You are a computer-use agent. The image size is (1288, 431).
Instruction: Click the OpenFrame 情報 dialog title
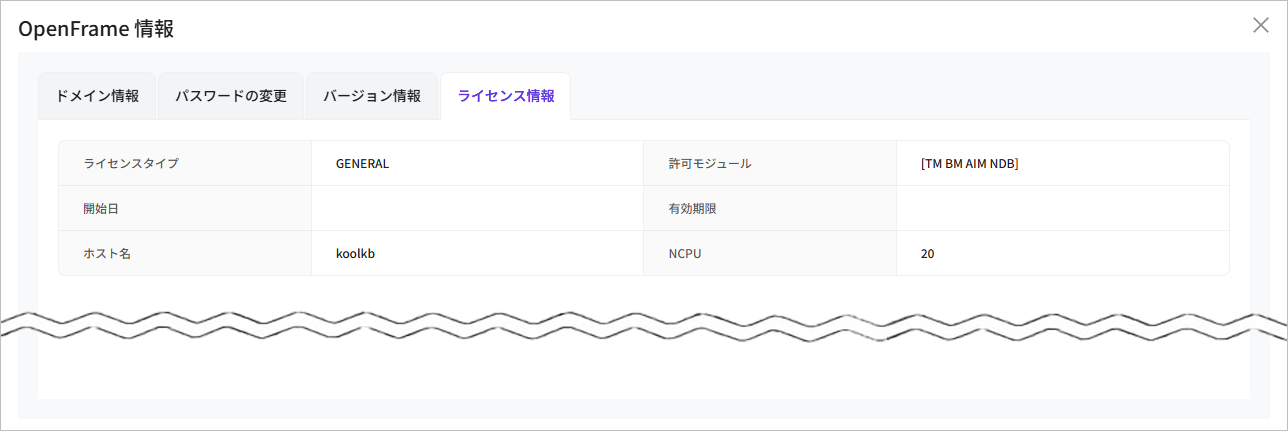[96, 29]
